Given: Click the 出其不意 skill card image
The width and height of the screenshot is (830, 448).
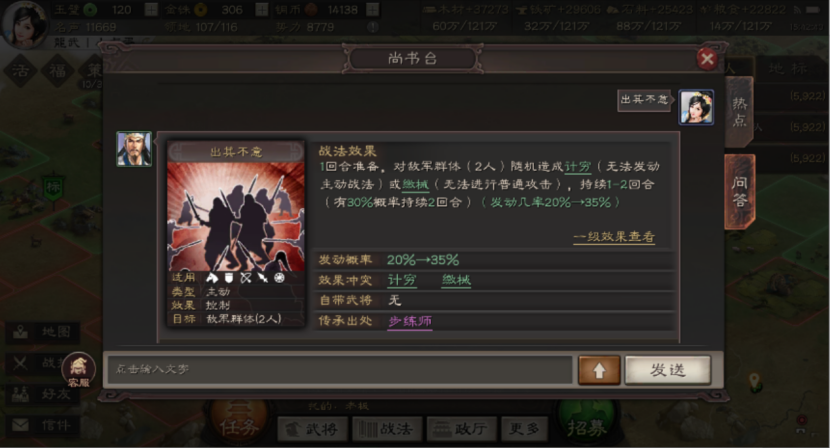Looking at the screenshot, I should (236, 216).
